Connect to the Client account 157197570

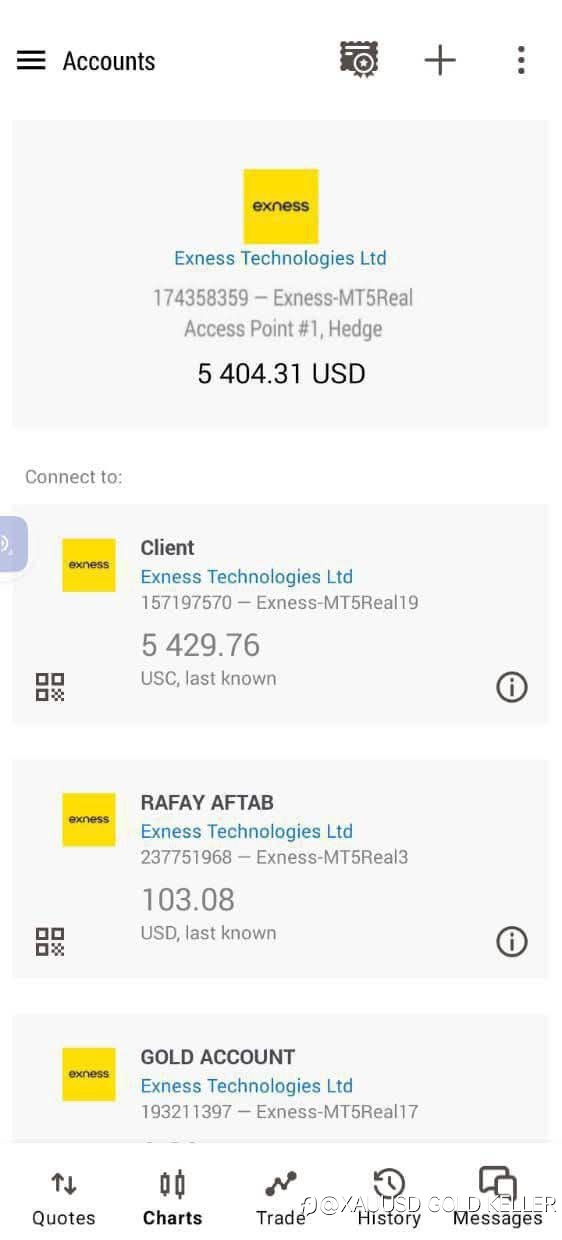280,614
